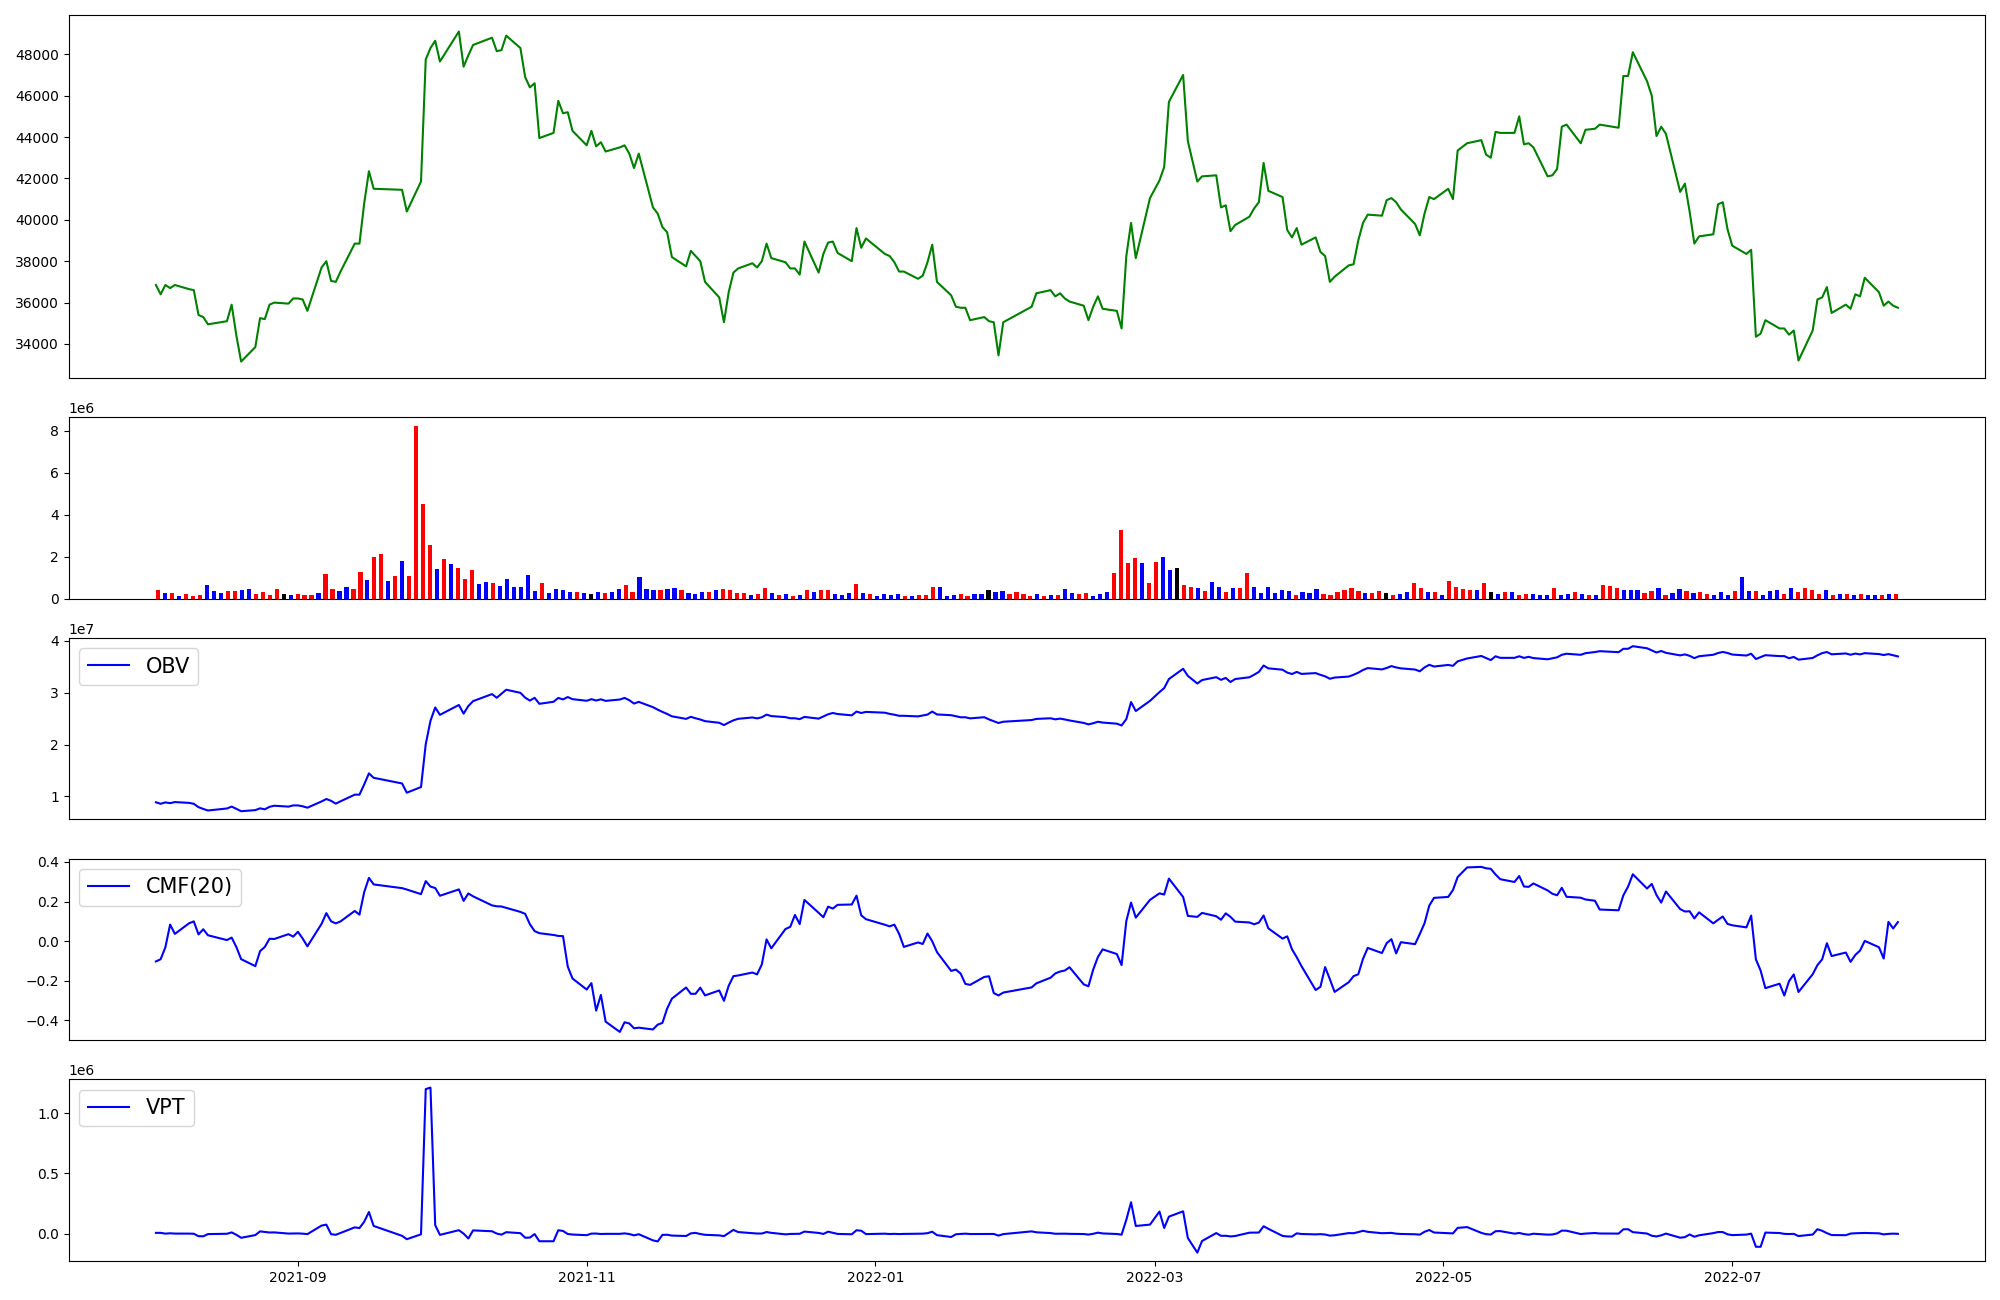Click the VPT legend entry
Viewport: 2000px width, 1300px height.
[165, 1108]
